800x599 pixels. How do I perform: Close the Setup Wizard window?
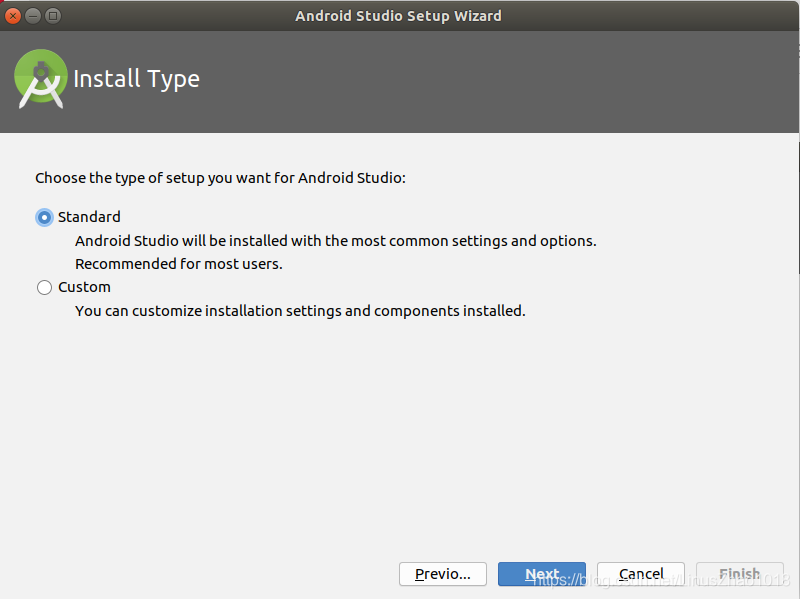tap(13, 16)
